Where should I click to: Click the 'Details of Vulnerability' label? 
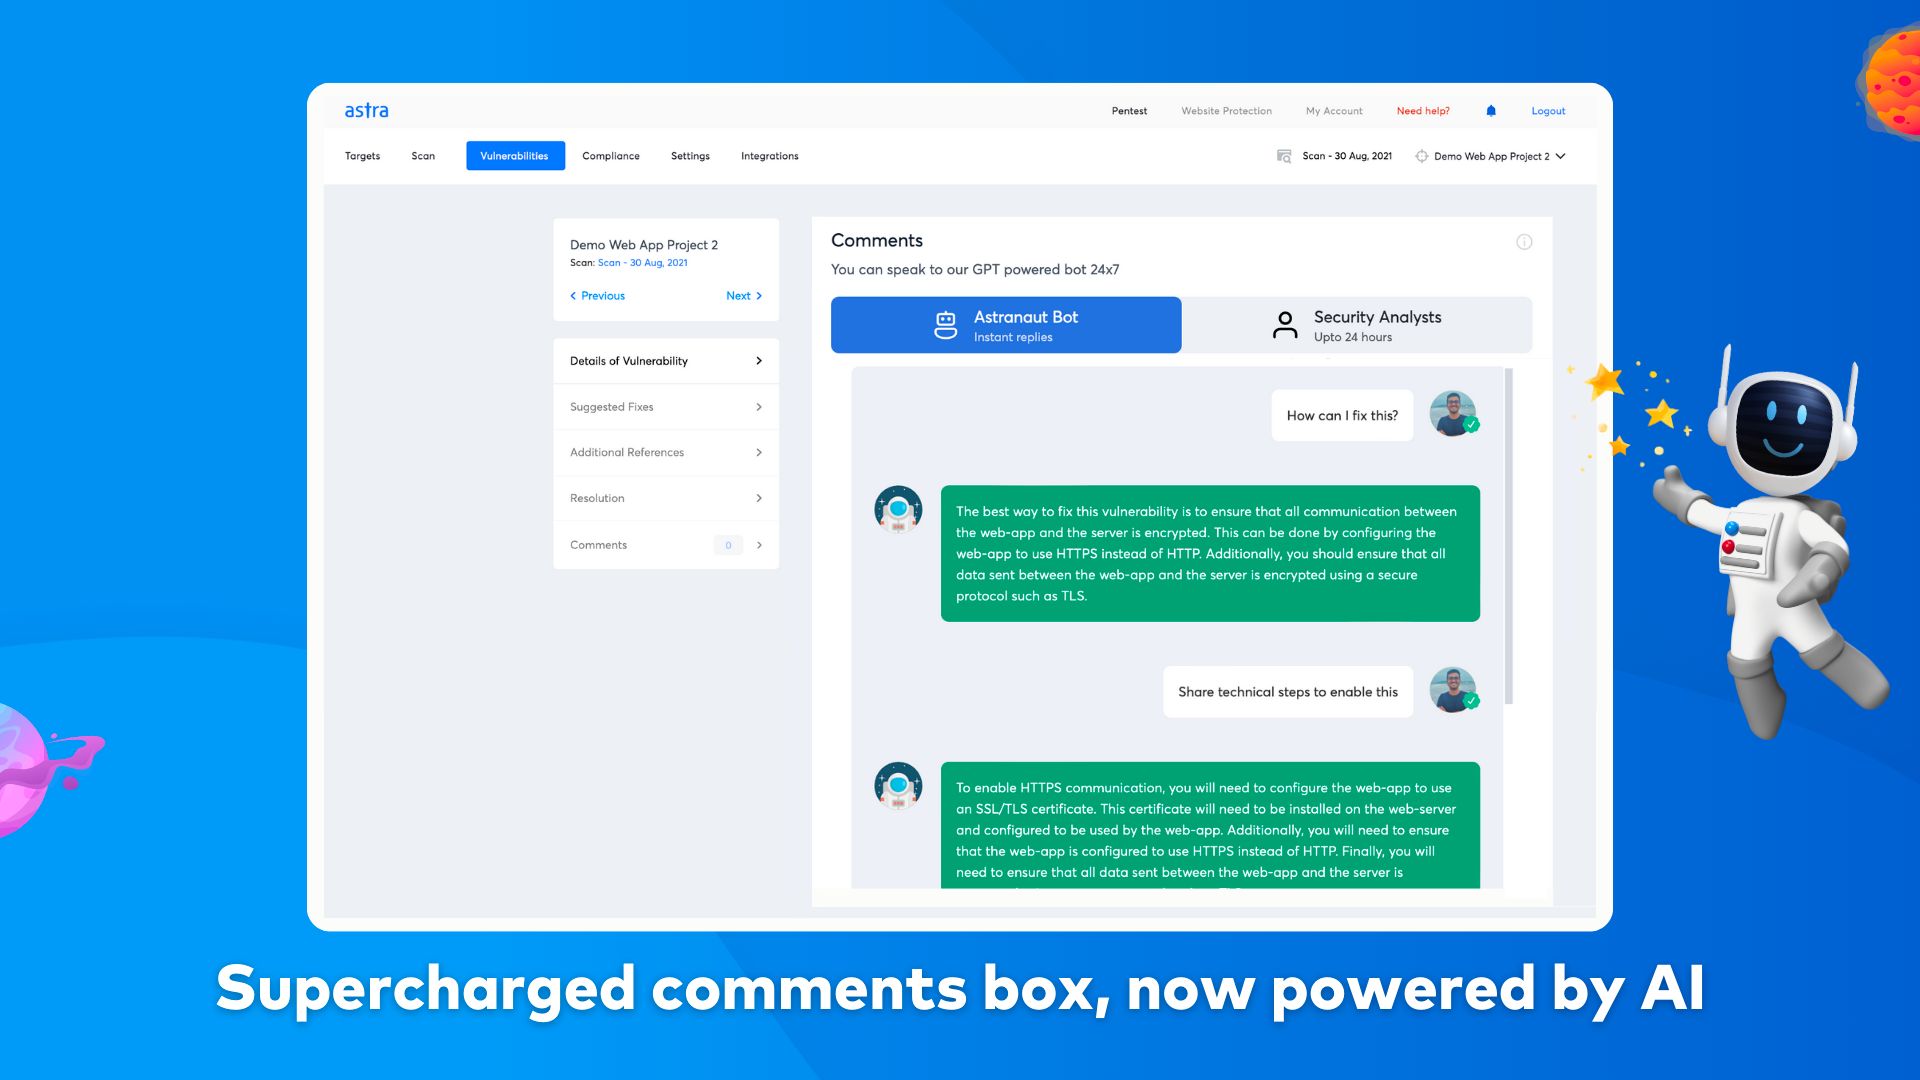pos(628,361)
